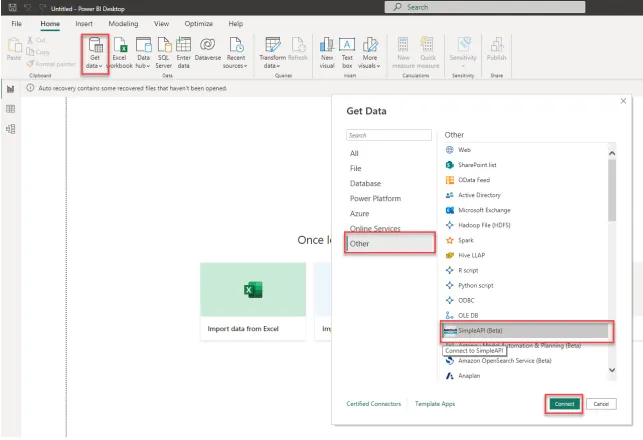643x440 pixels.
Task: Click the title bar Search box
Action: point(485,7)
